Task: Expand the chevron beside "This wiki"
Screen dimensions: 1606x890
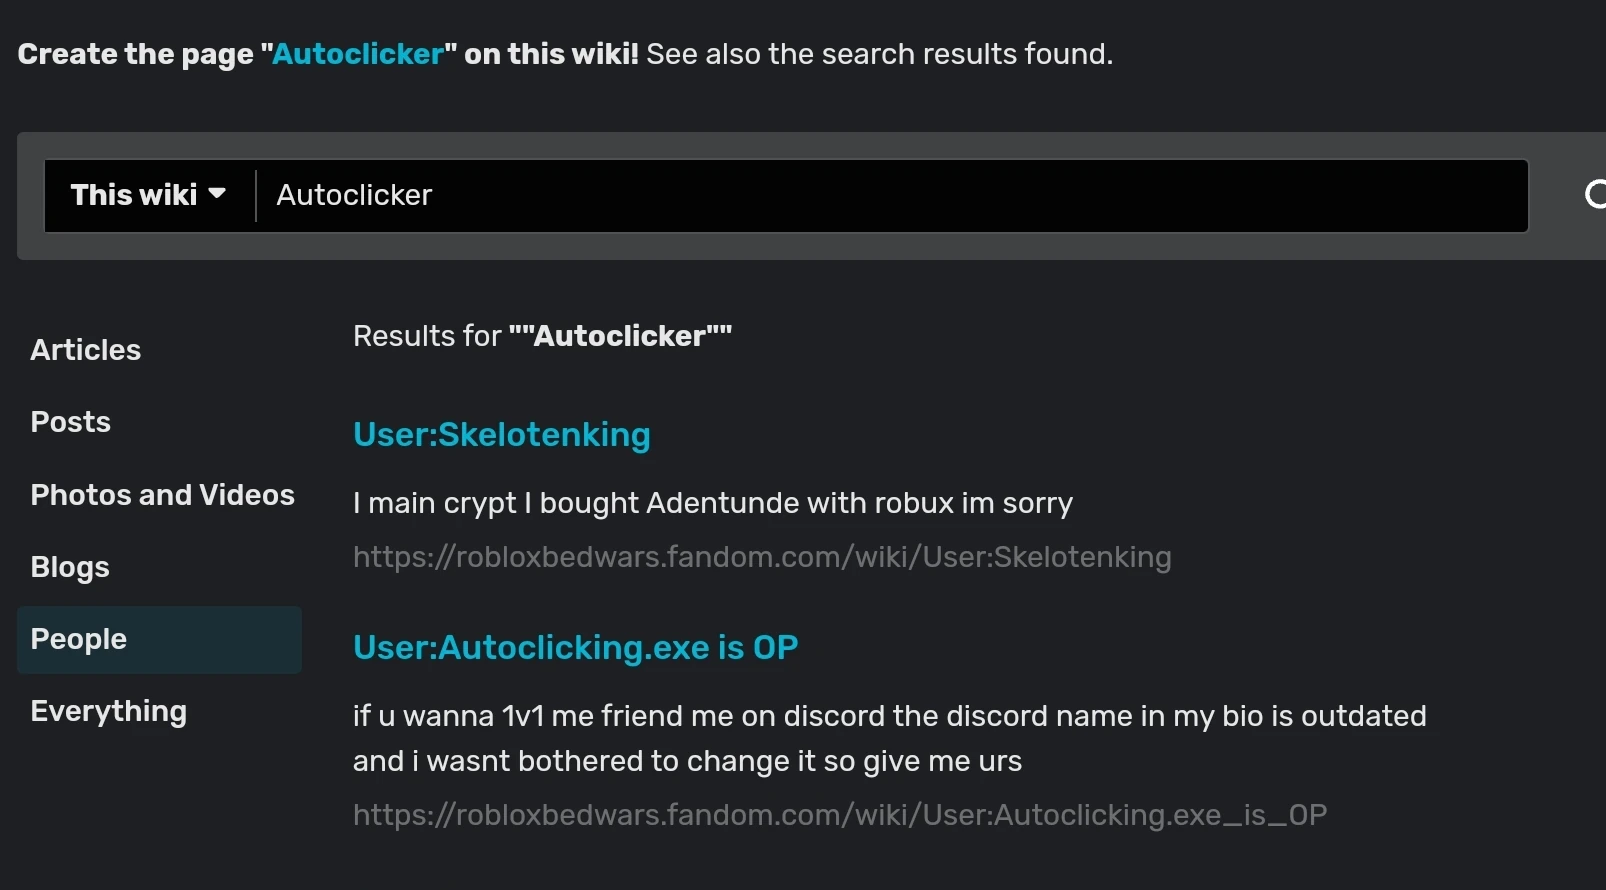Action: 218,195
